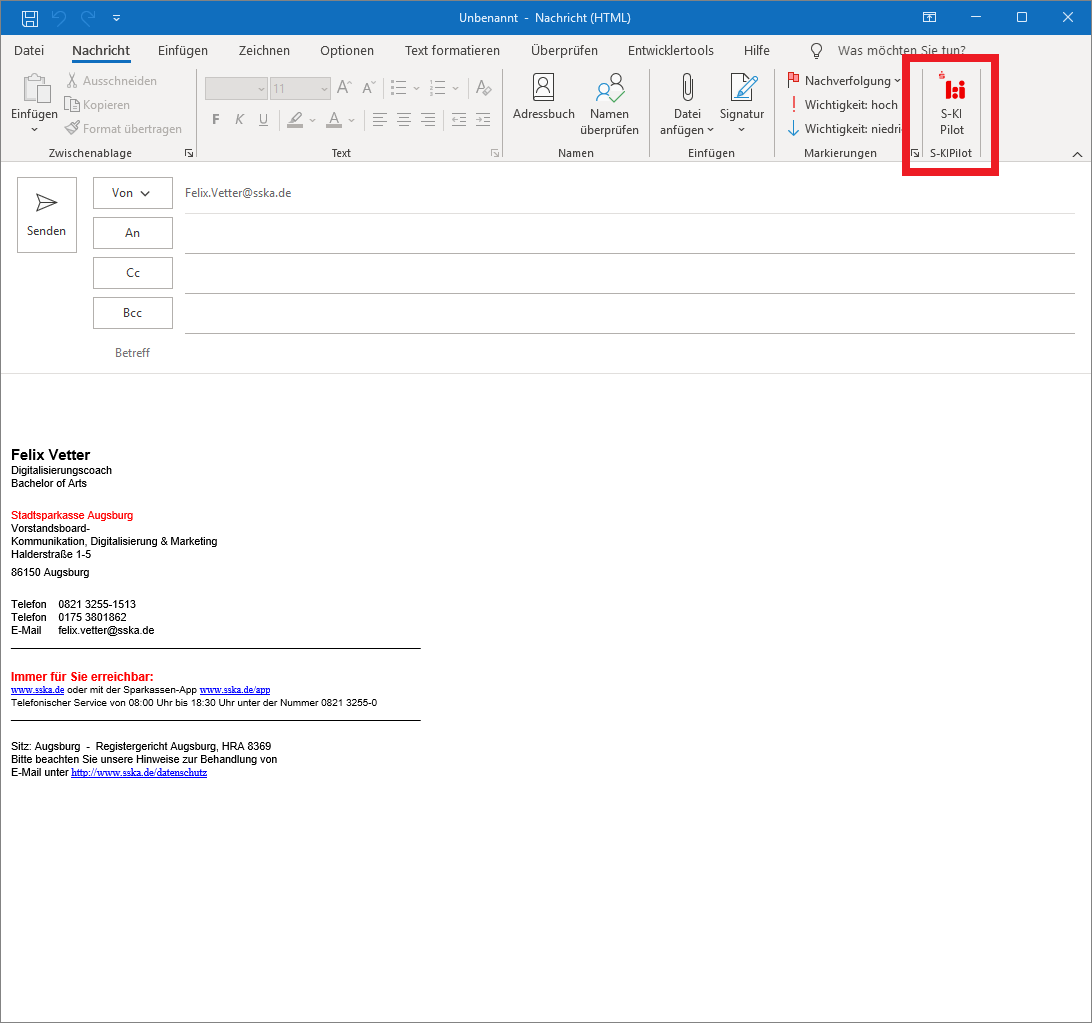Click the An recipients button
The width and height of the screenshot is (1092, 1023).
[132, 233]
